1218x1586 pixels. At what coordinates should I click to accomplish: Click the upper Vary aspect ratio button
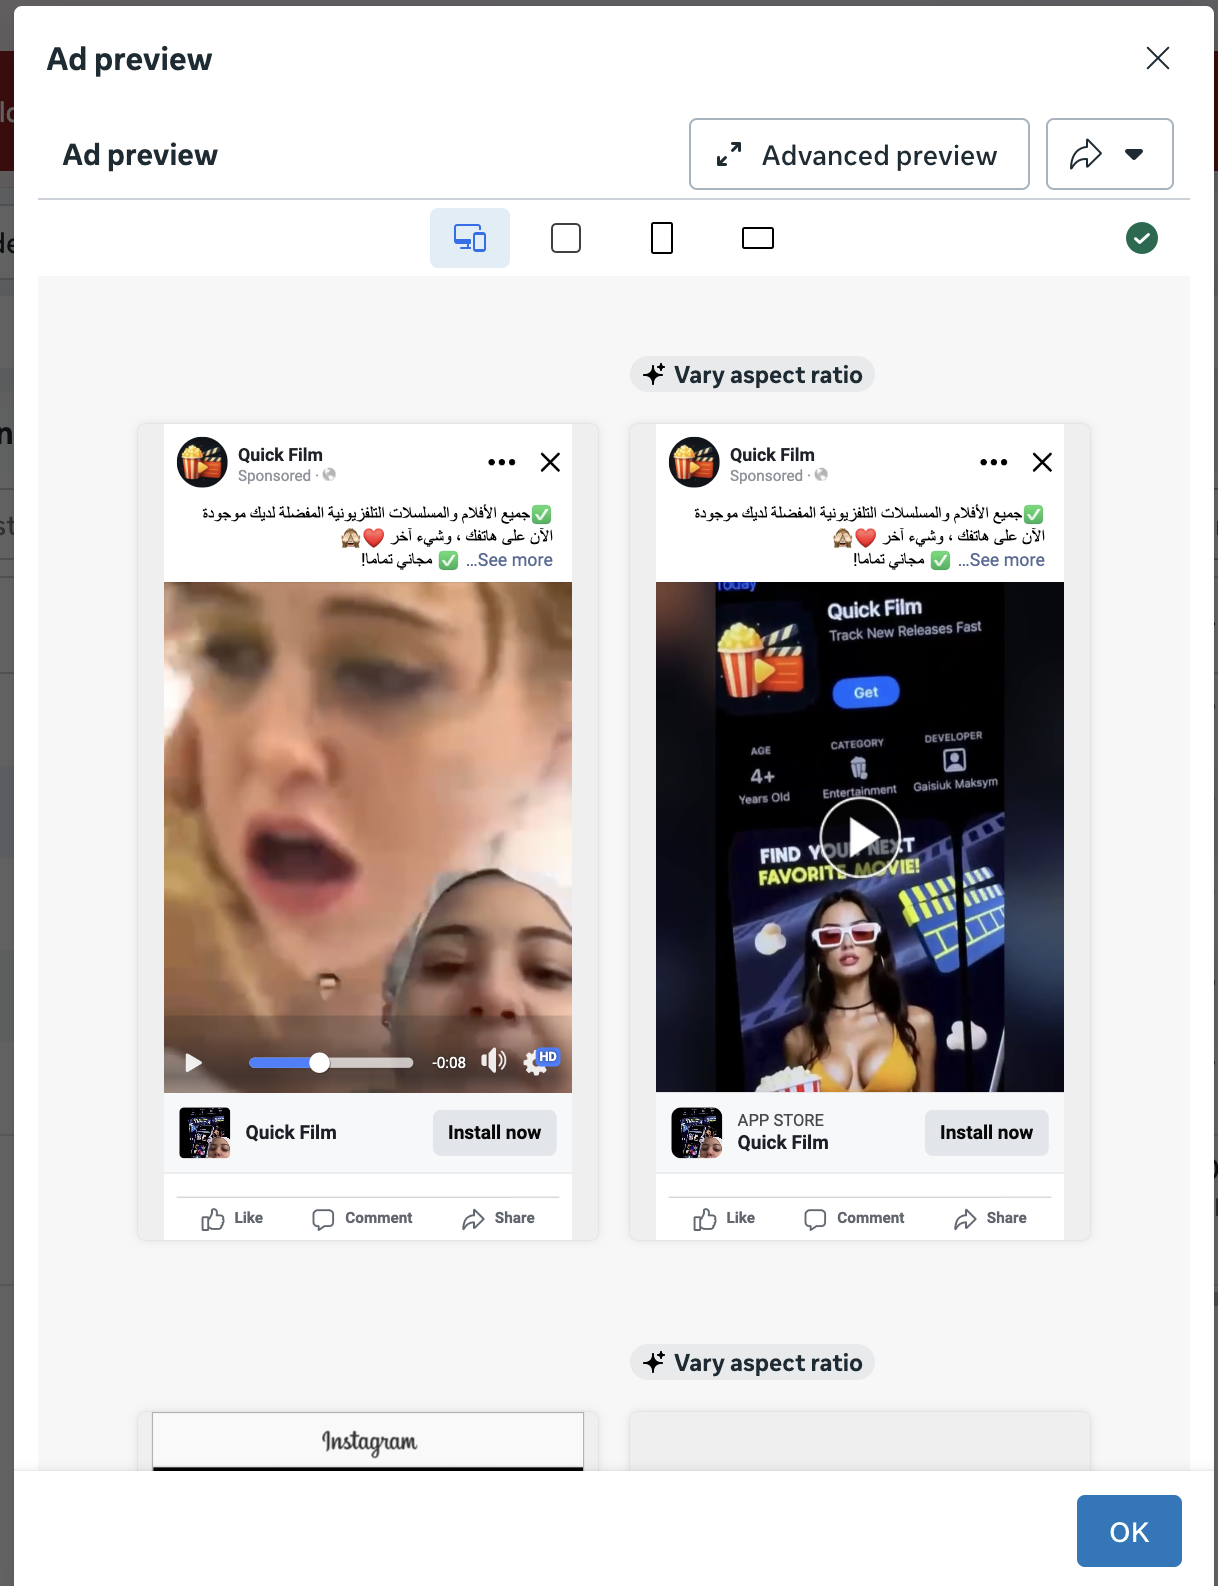[x=753, y=375]
